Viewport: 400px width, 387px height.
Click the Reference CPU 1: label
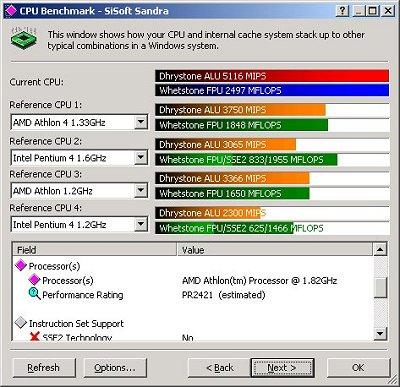(45, 105)
